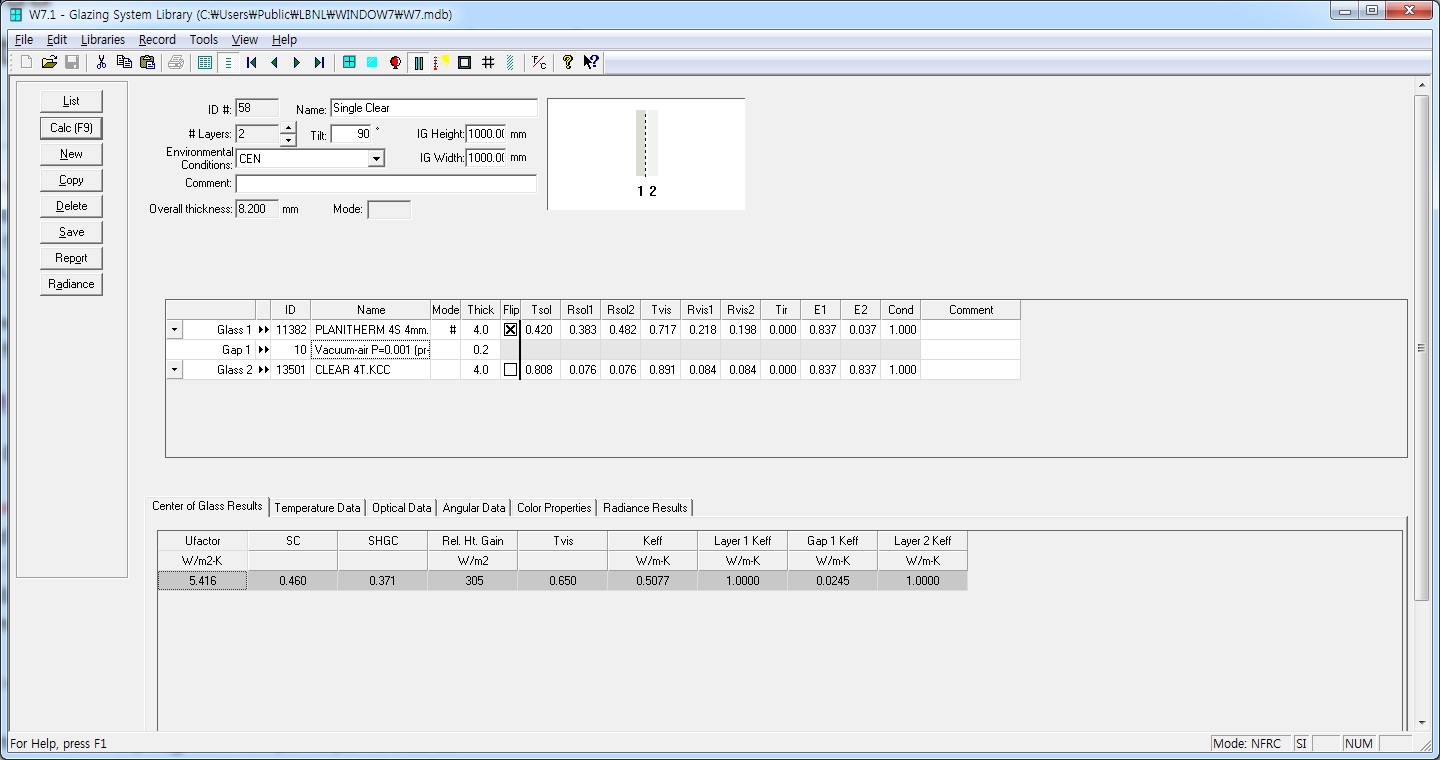
Task: Click the scissors Cut icon
Action: tap(101, 62)
